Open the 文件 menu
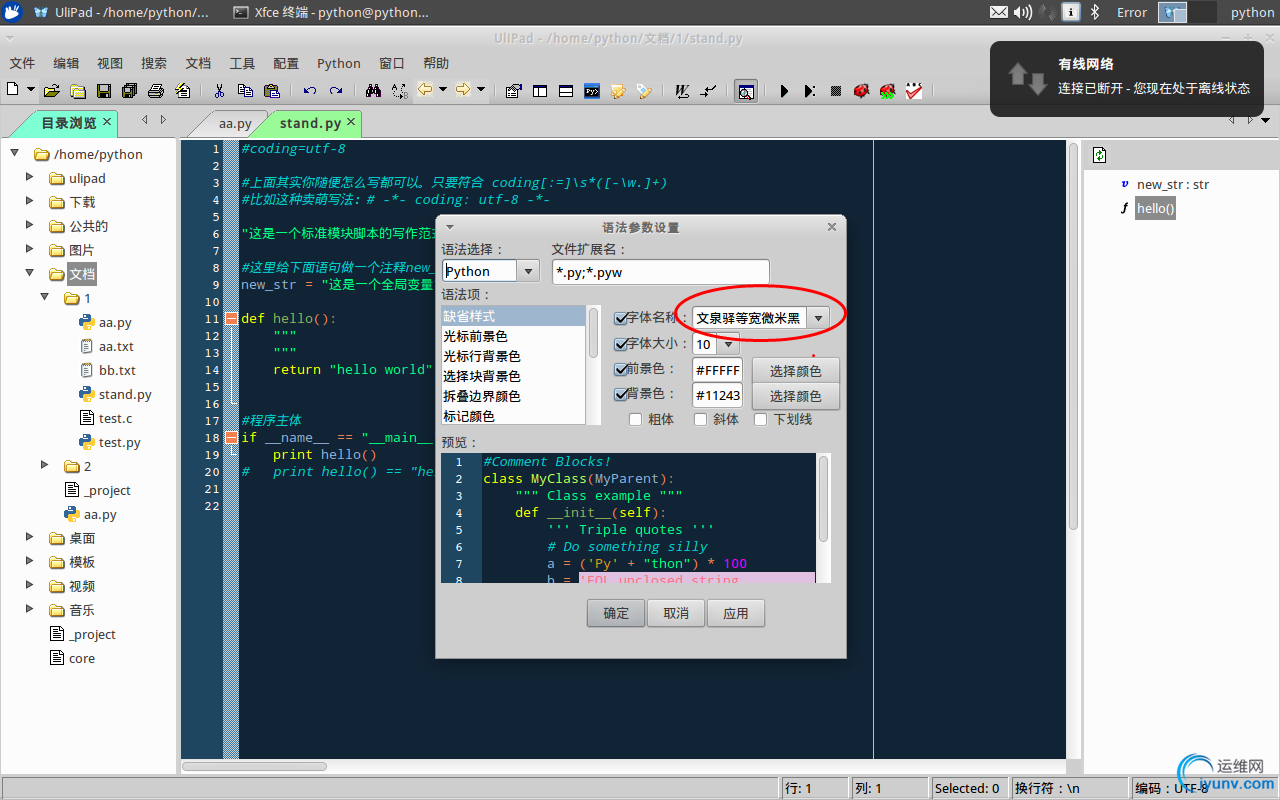This screenshot has width=1280, height=800. click(x=22, y=63)
